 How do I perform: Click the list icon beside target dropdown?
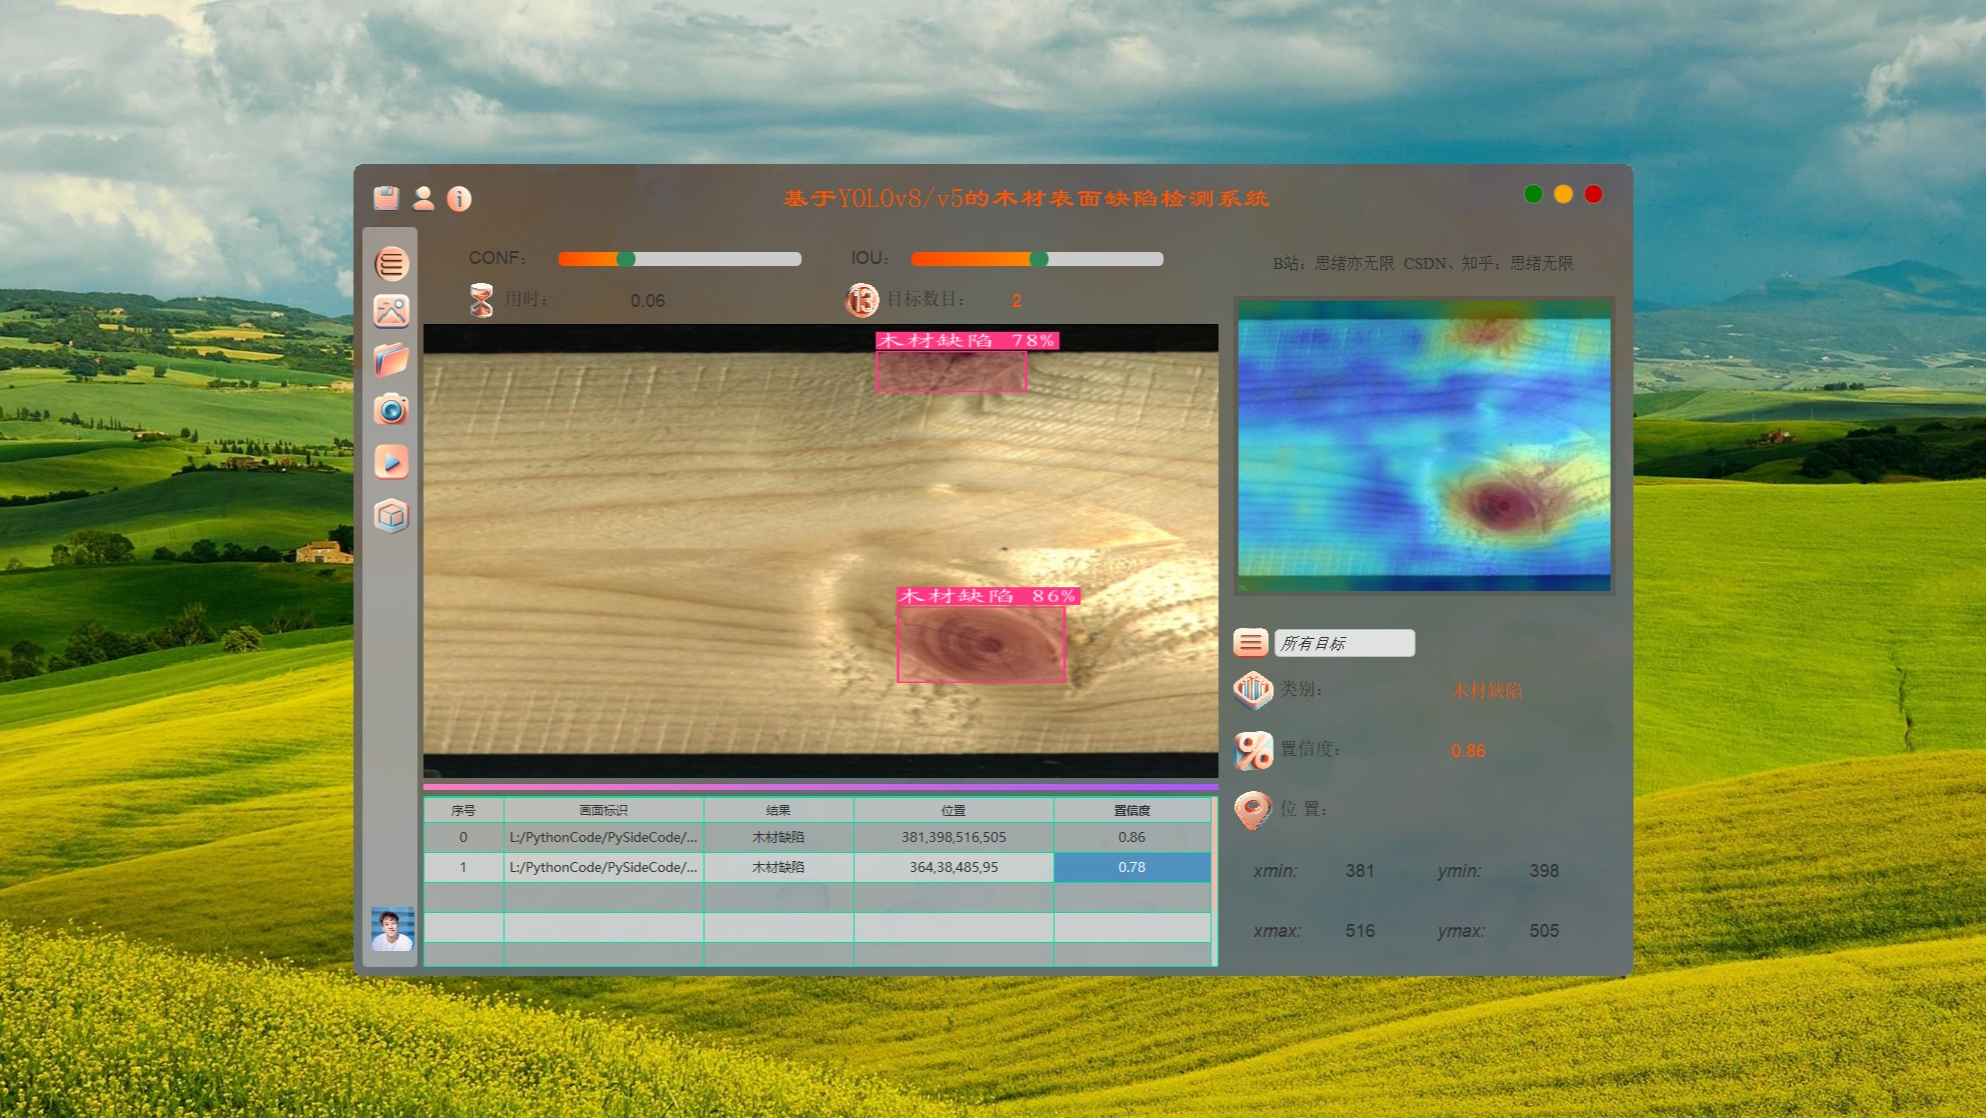click(1250, 642)
